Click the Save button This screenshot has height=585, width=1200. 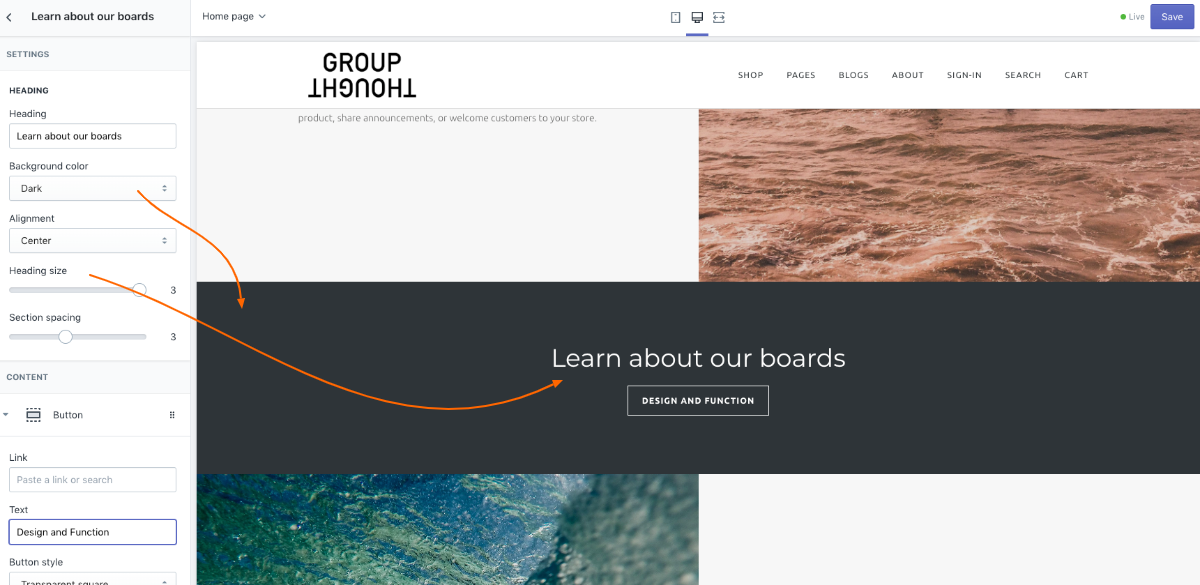1172,17
